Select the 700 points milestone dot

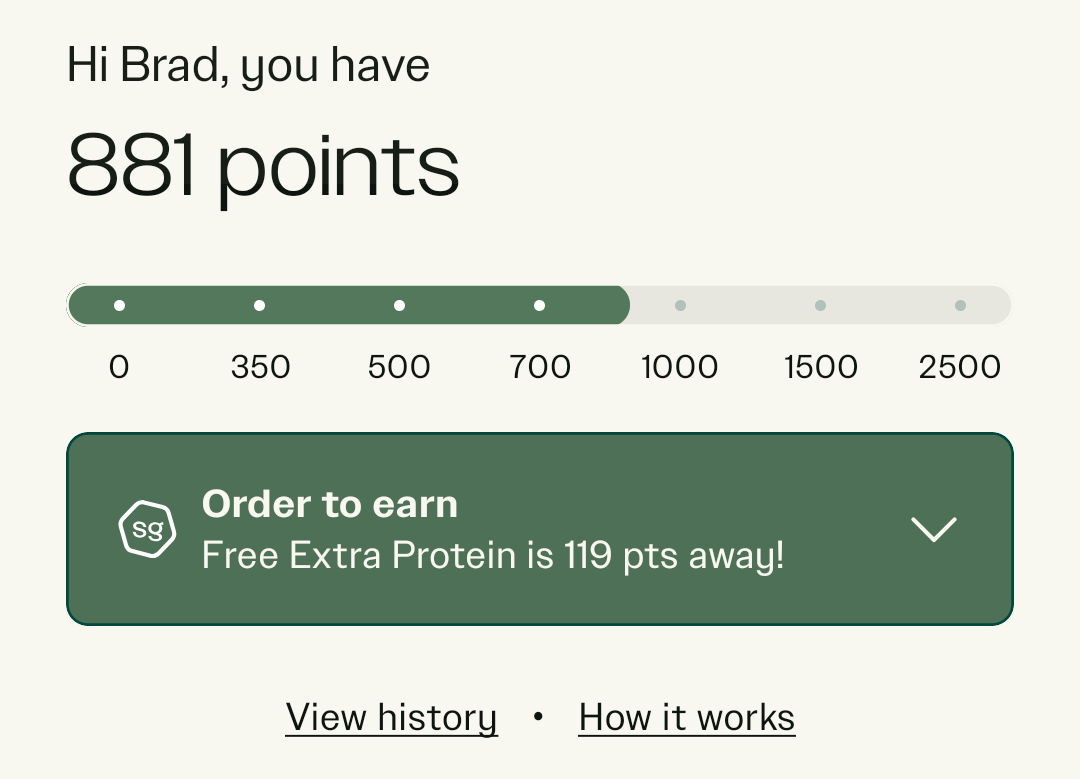(540, 305)
